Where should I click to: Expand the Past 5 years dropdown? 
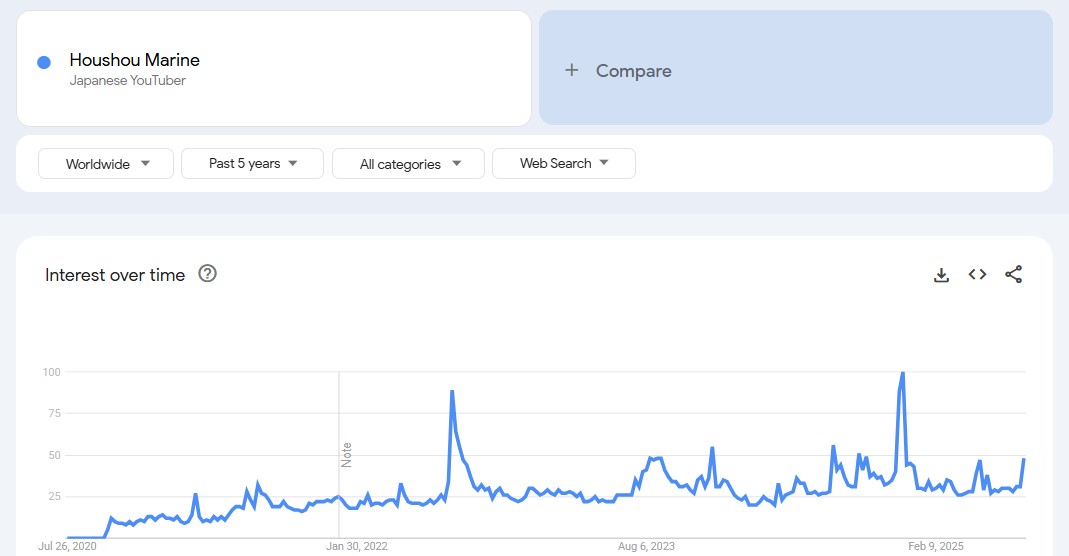(x=252, y=163)
